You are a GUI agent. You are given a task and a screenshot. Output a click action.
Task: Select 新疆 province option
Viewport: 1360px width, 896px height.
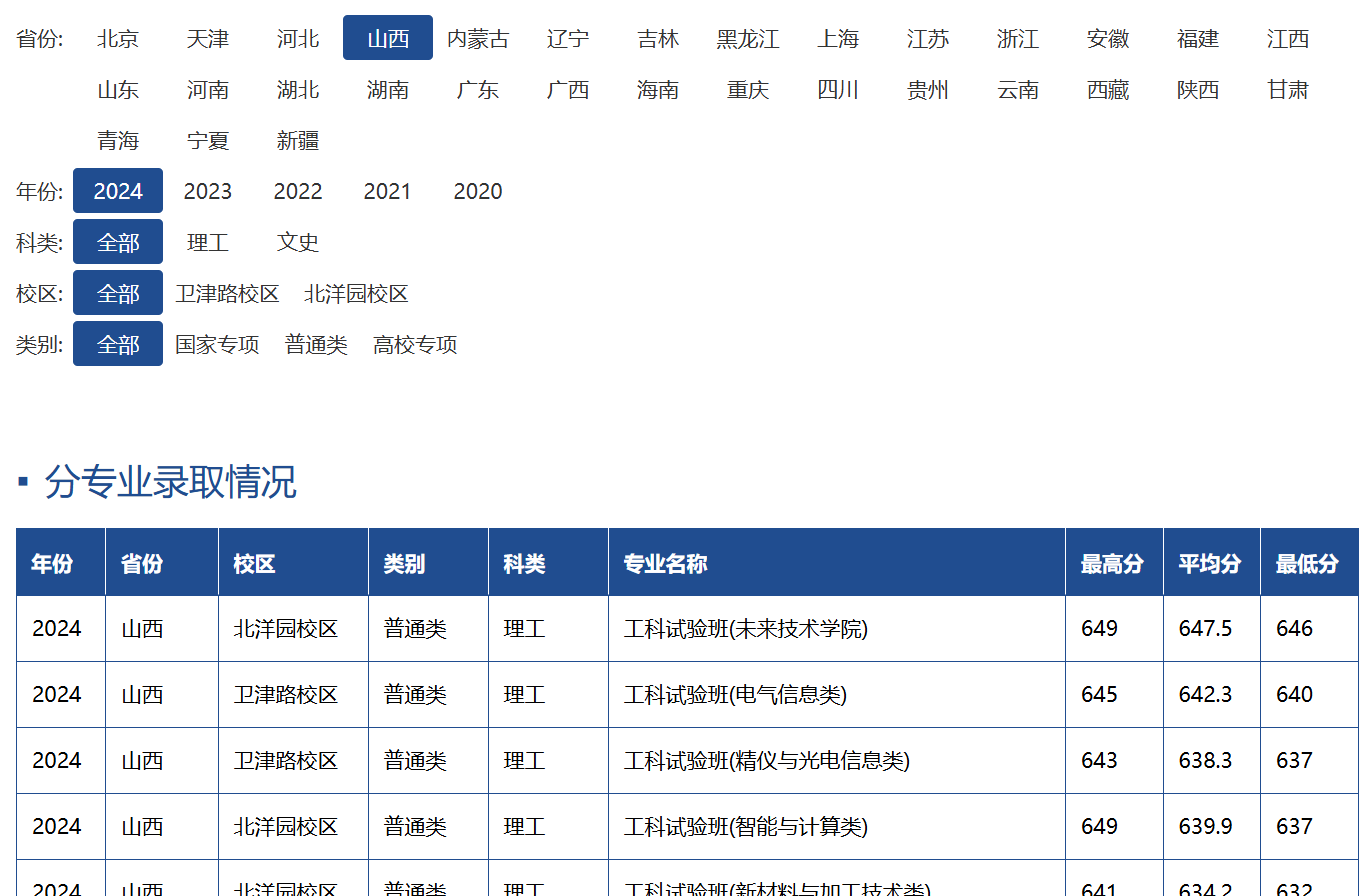tap(298, 141)
